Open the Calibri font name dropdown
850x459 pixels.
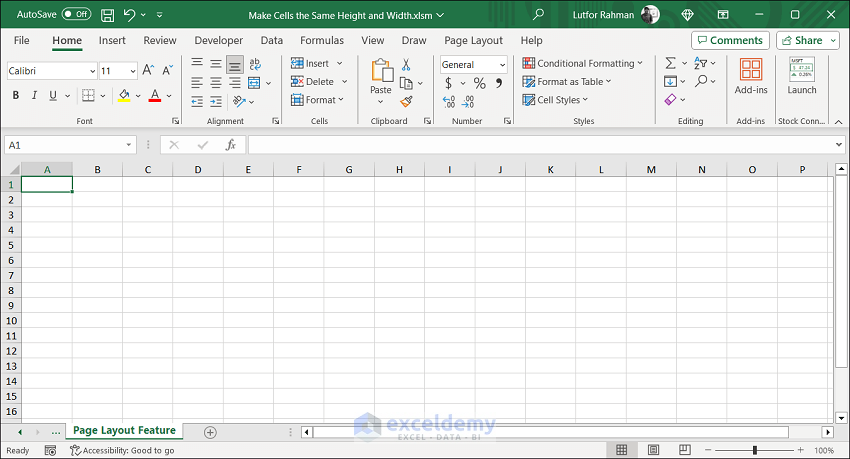(92, 71)
